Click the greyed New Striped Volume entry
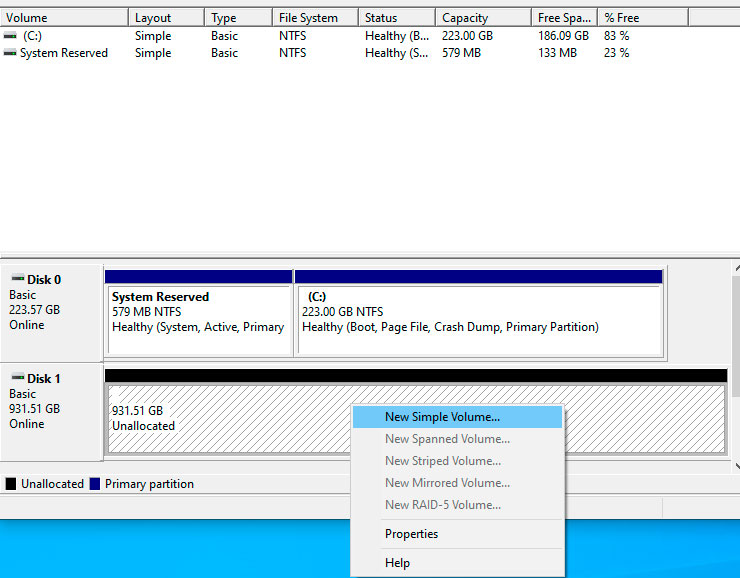 point(457,461)
